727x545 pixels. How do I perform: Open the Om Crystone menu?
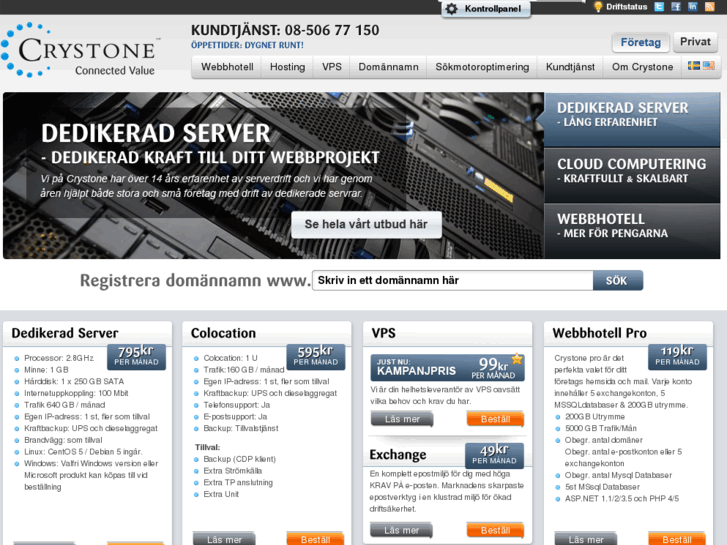click(x=642, y=67)
